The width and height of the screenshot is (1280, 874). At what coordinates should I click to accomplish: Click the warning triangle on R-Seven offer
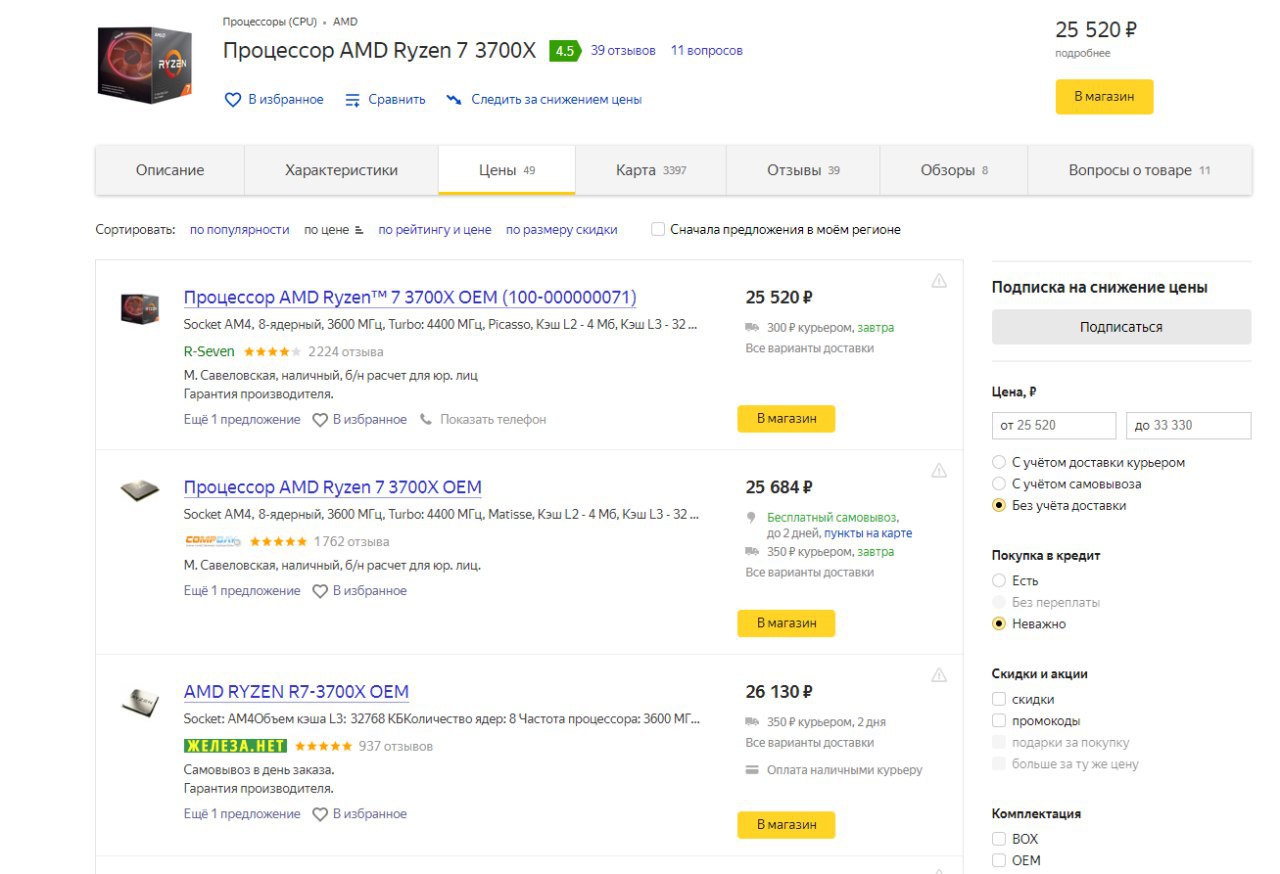click(939, 280)
